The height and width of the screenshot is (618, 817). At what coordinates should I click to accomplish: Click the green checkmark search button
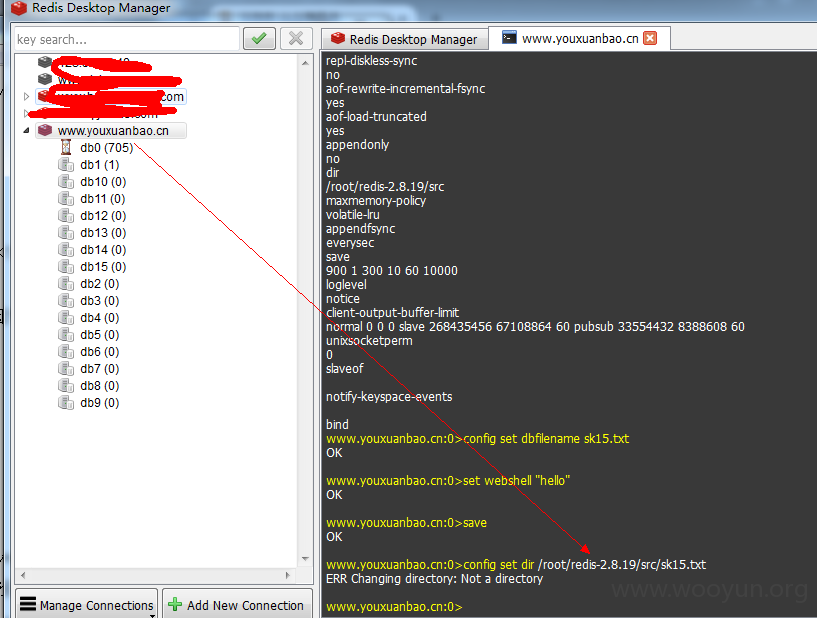coord(259,39)
